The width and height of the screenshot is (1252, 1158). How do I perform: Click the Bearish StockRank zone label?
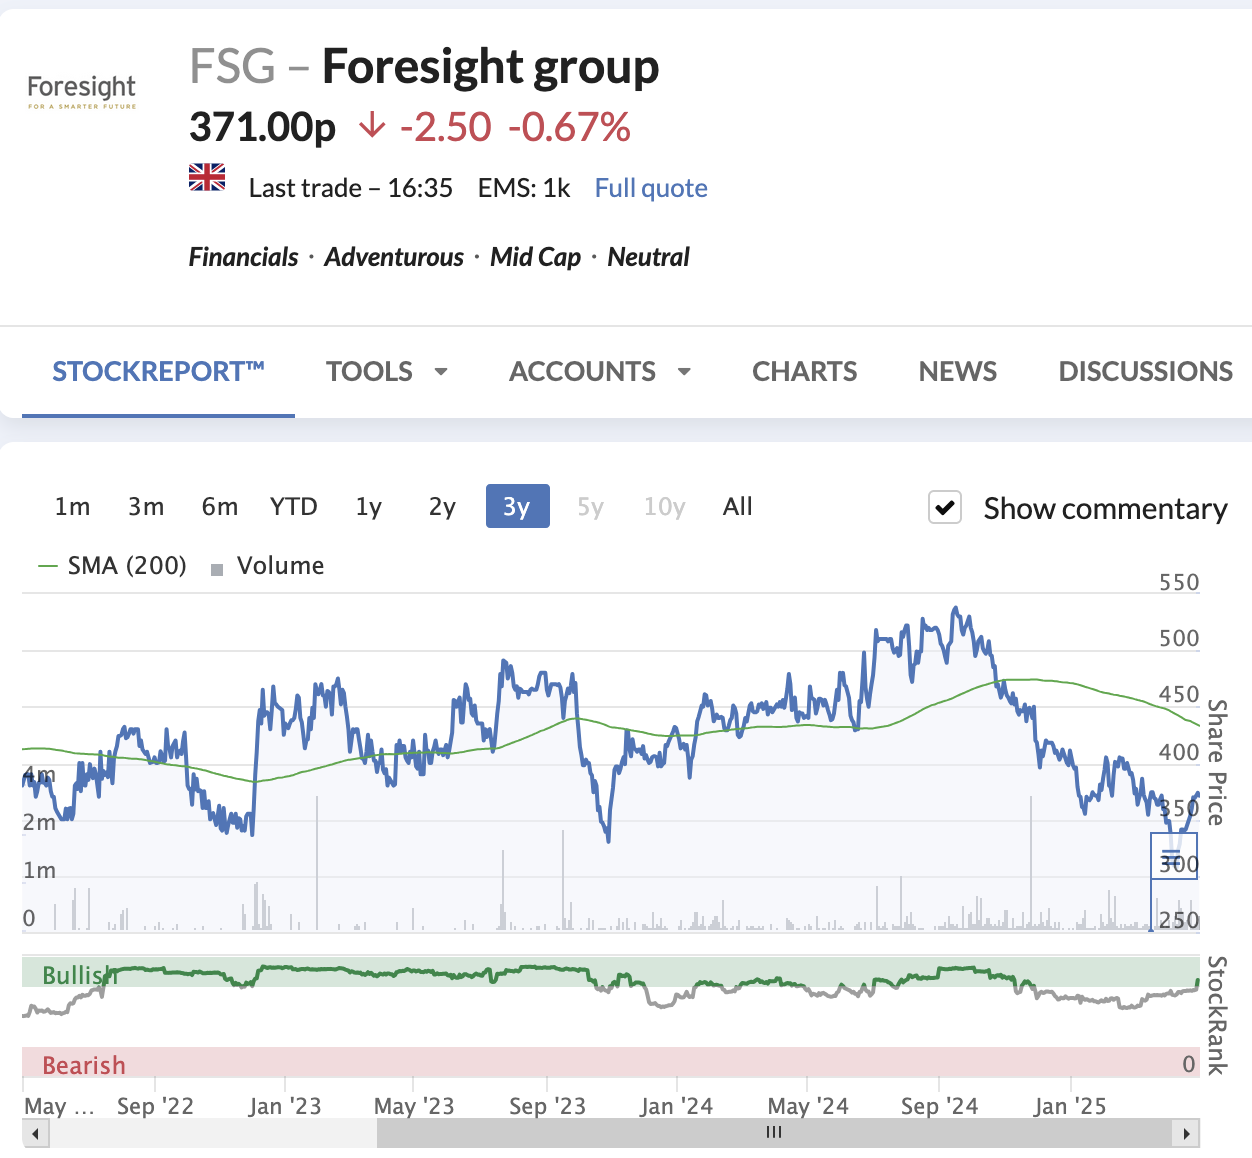pos(84,1065)
